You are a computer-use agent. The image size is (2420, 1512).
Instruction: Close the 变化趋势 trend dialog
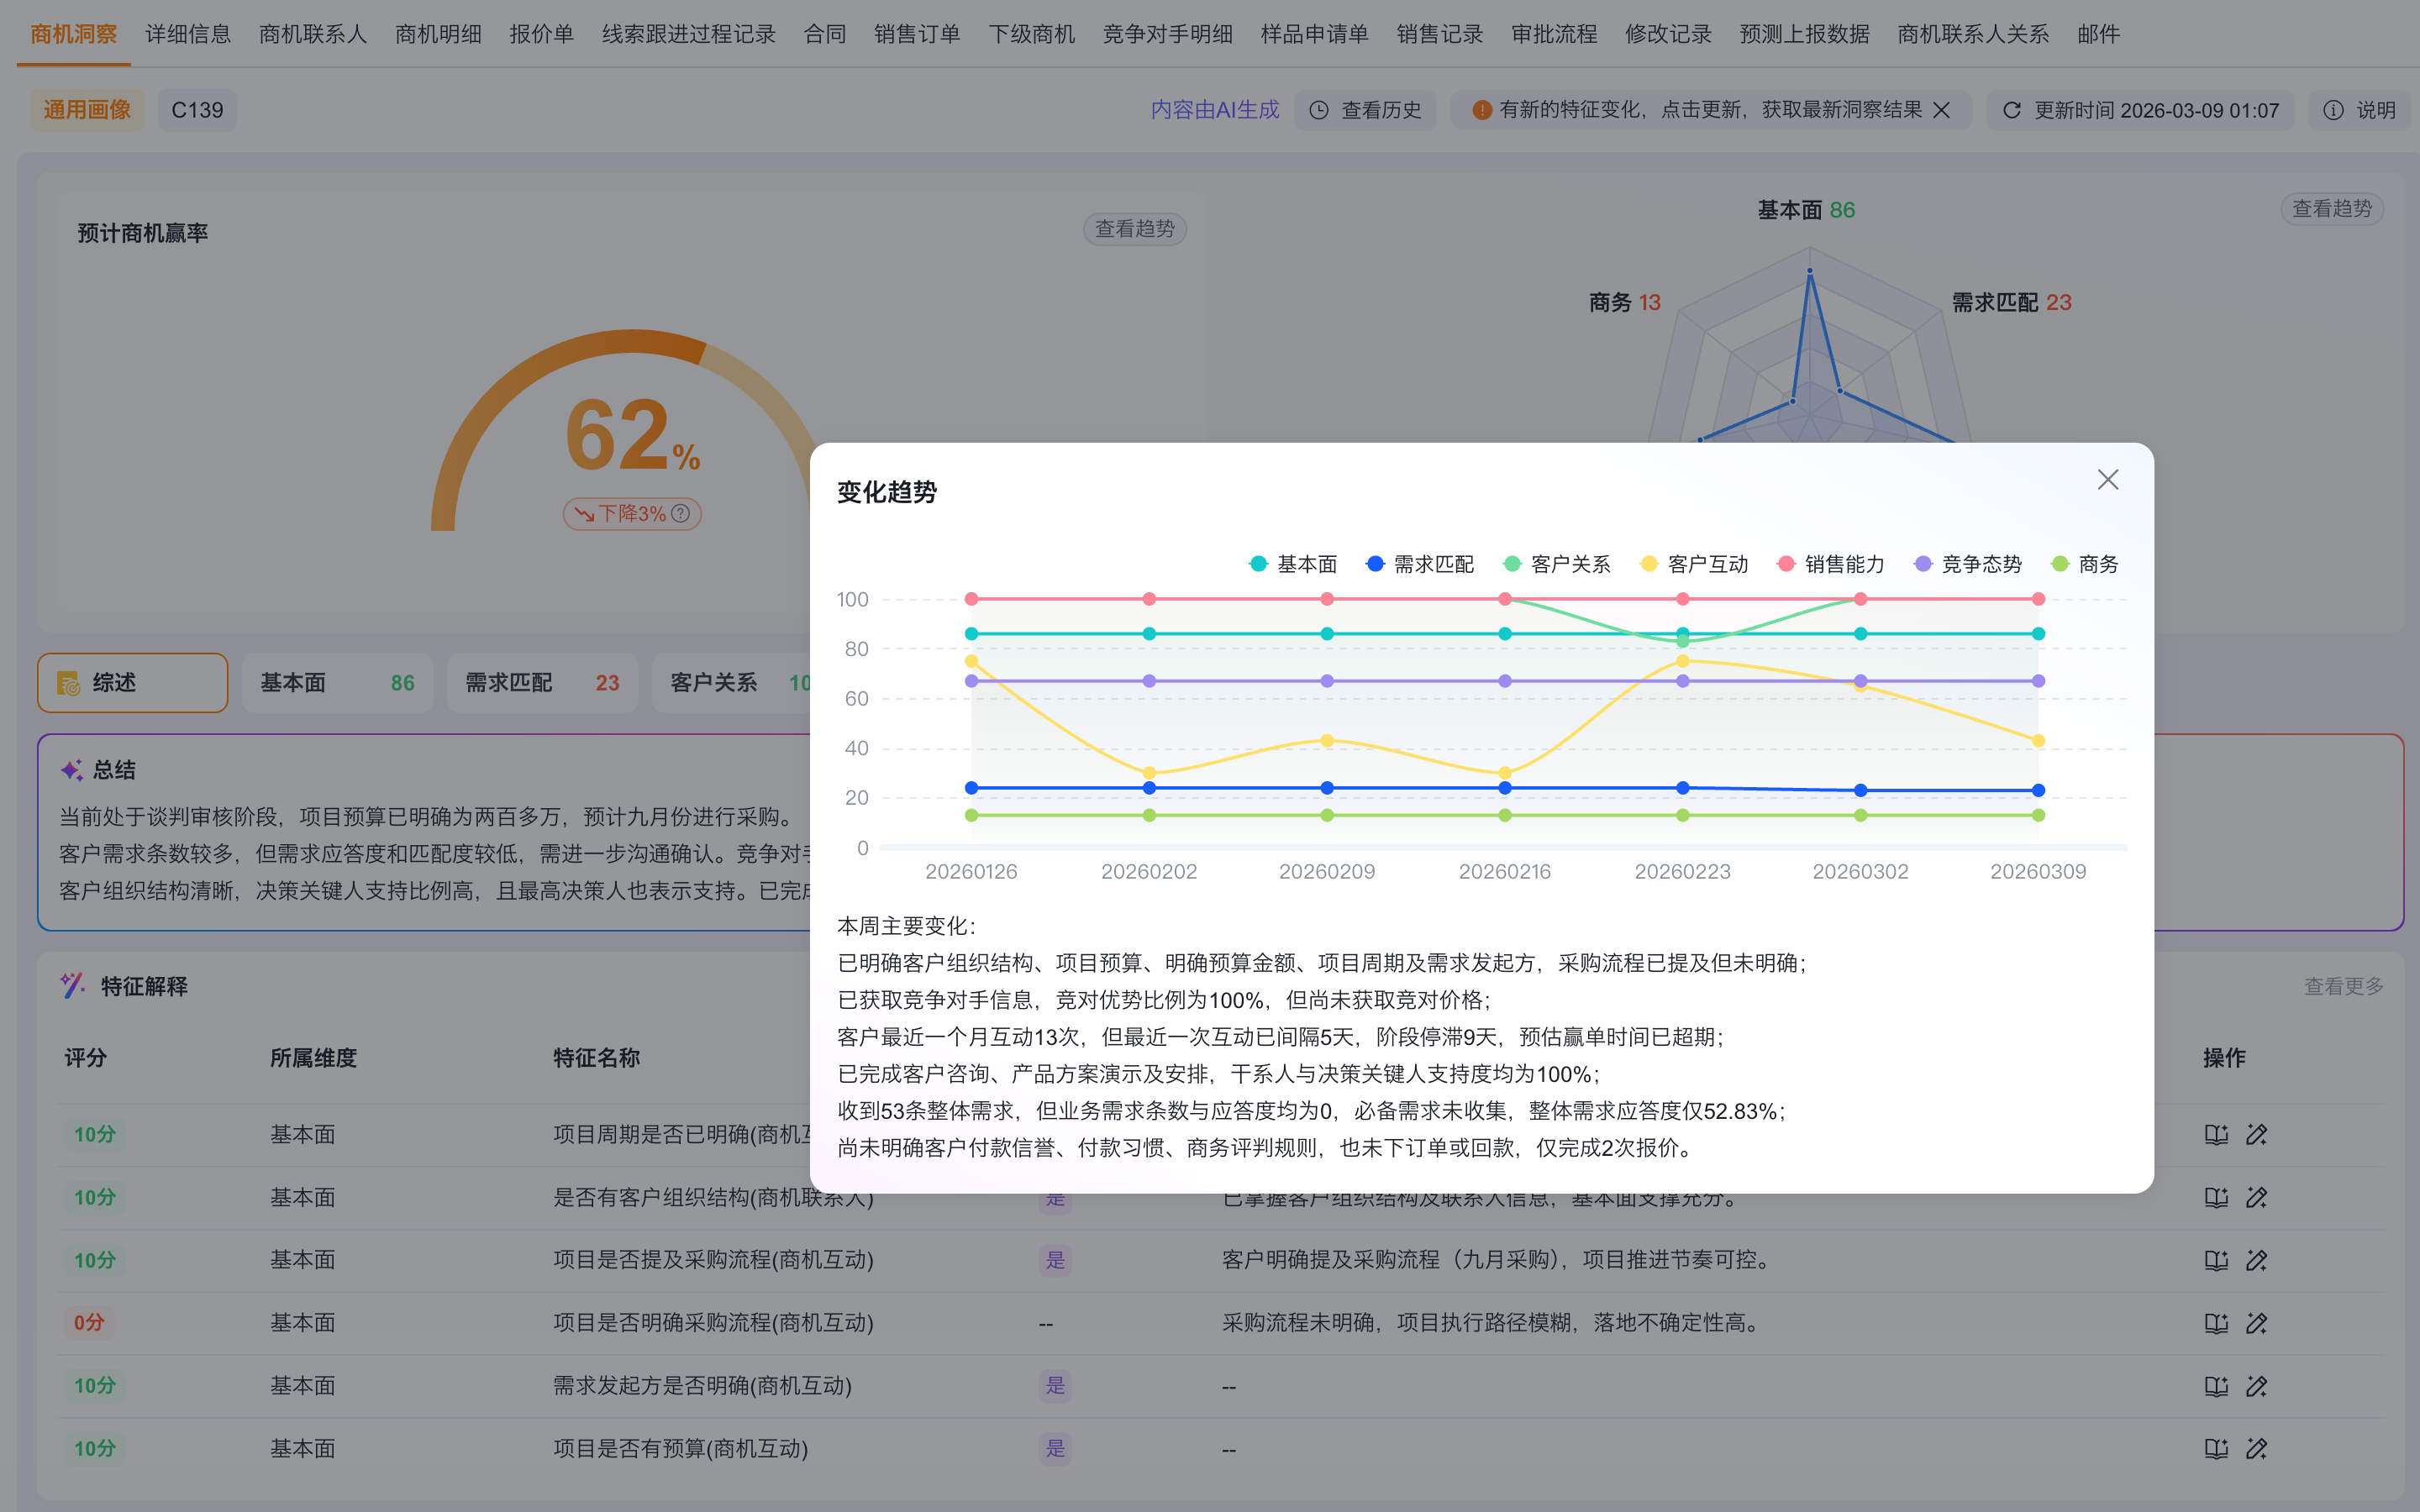pos(2107,480)
